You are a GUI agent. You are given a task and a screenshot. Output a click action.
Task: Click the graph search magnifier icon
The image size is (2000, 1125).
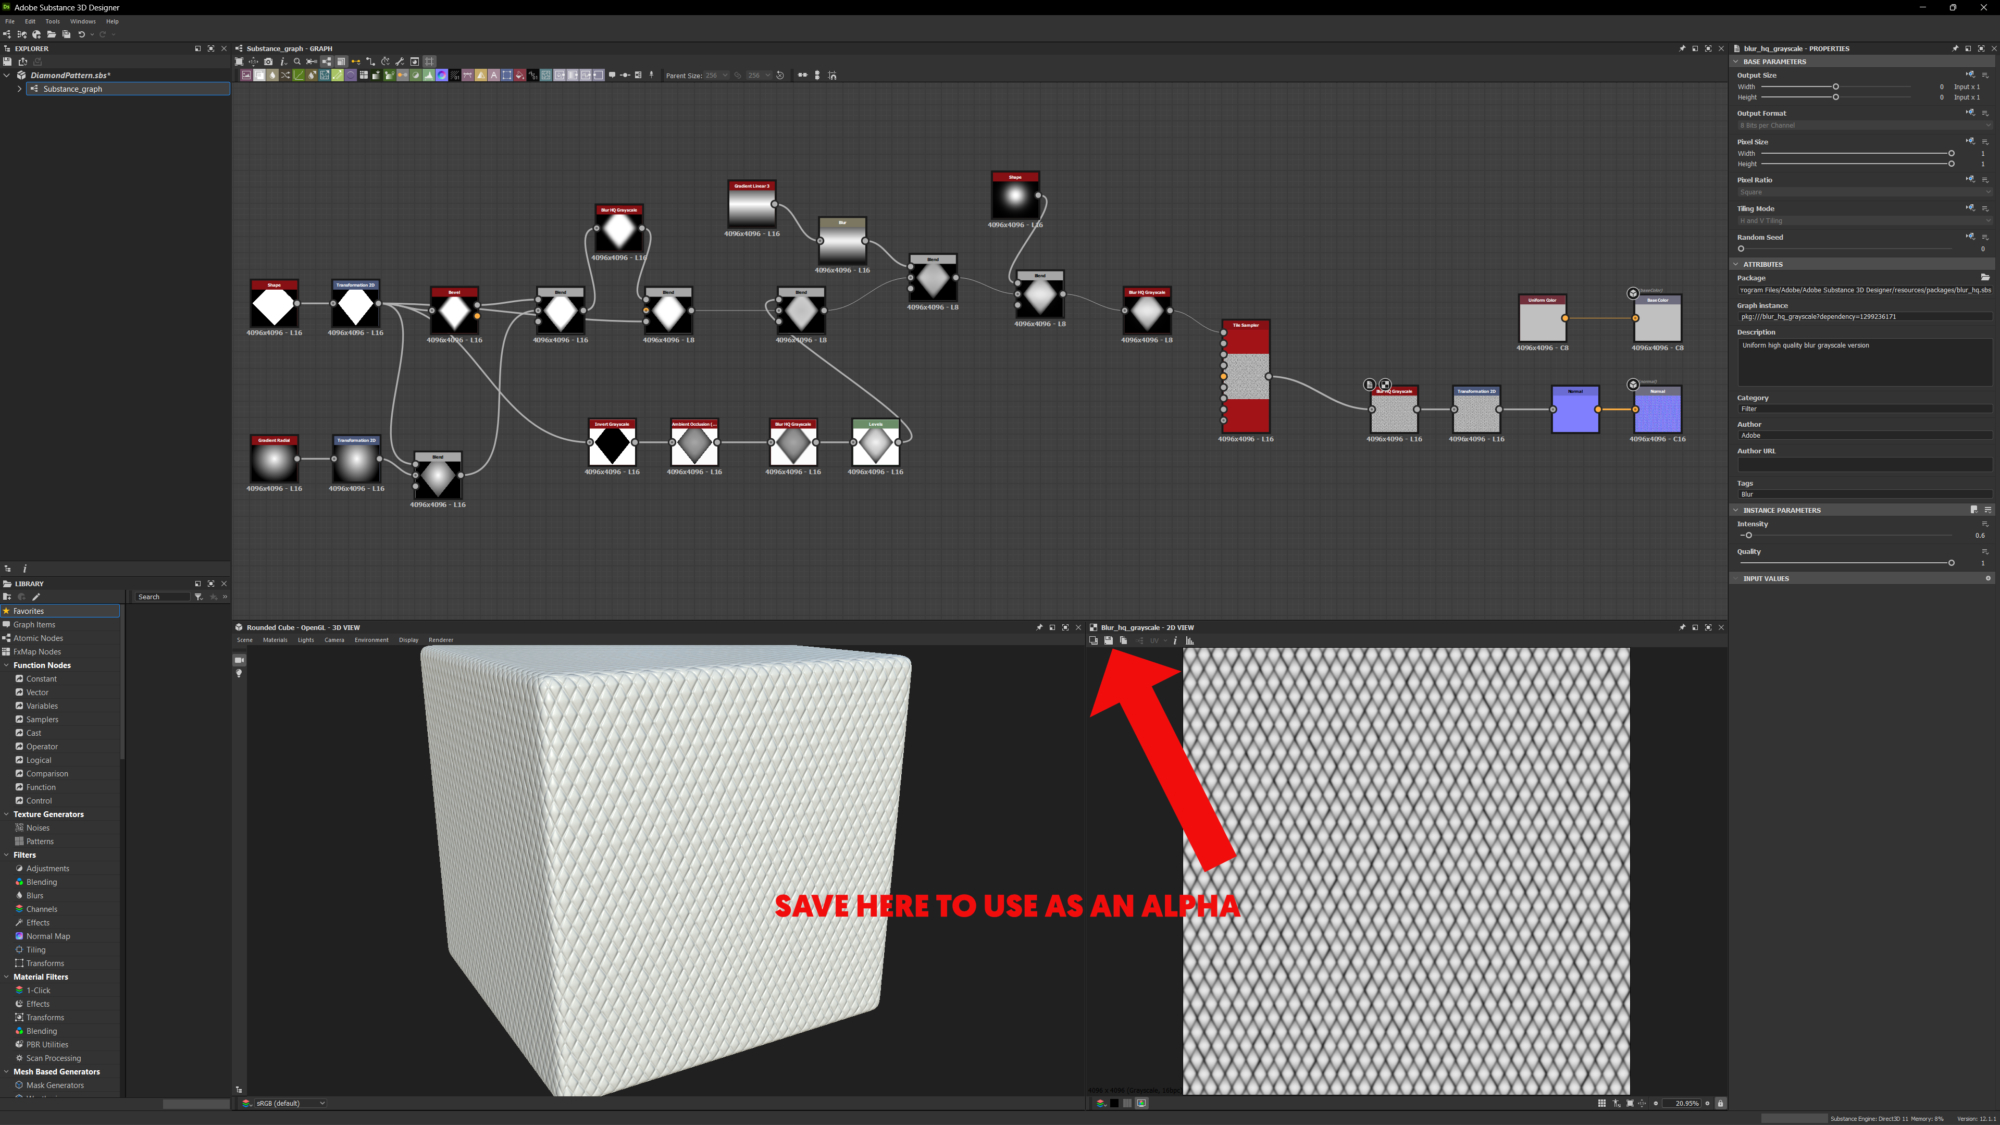[x=297, y=61]
